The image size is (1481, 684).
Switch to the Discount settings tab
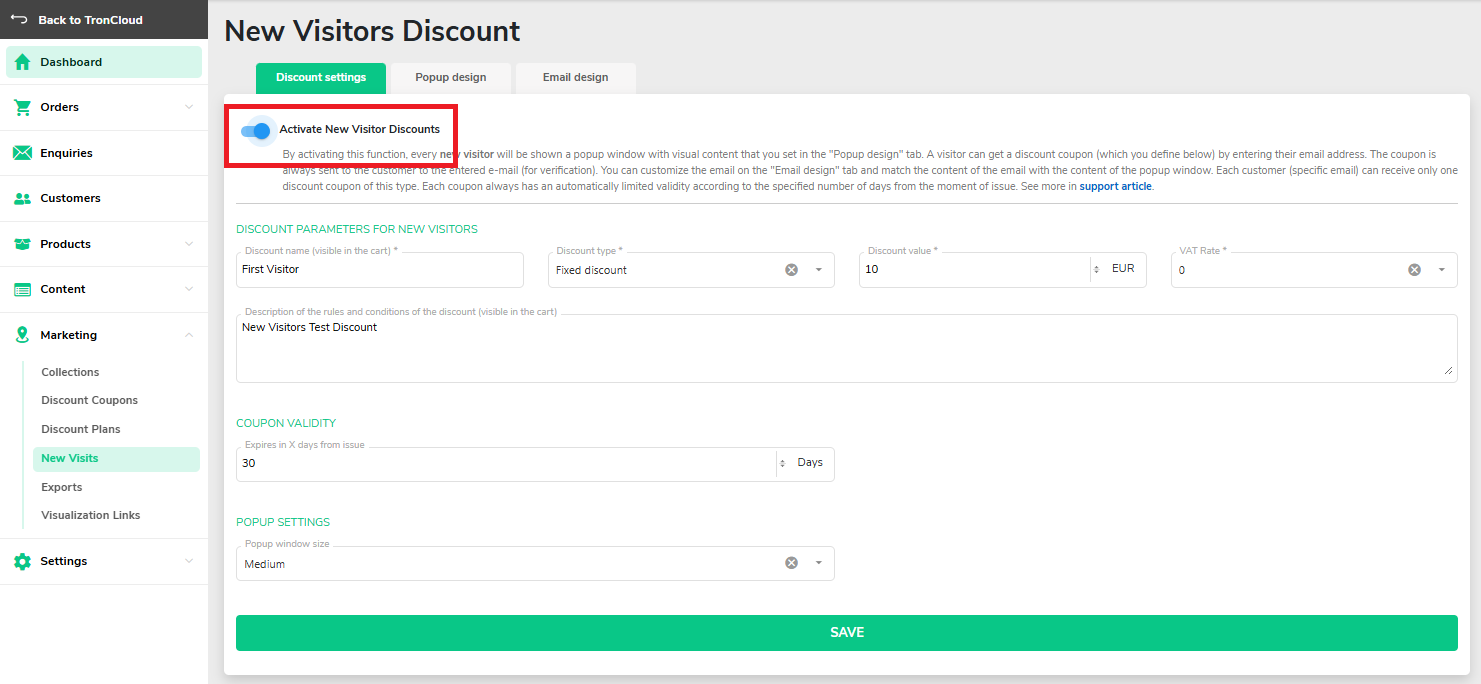tap(321, 78)
